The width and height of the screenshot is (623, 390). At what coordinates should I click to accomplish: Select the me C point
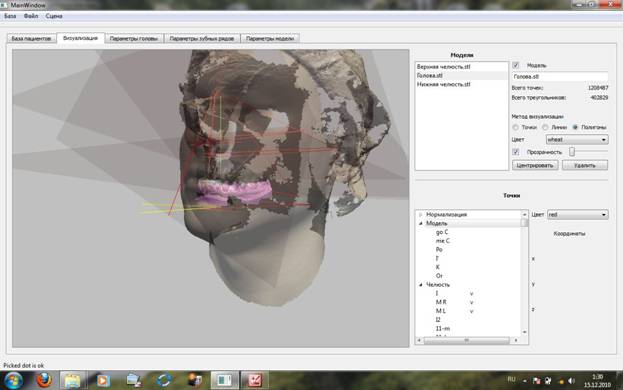443,241
